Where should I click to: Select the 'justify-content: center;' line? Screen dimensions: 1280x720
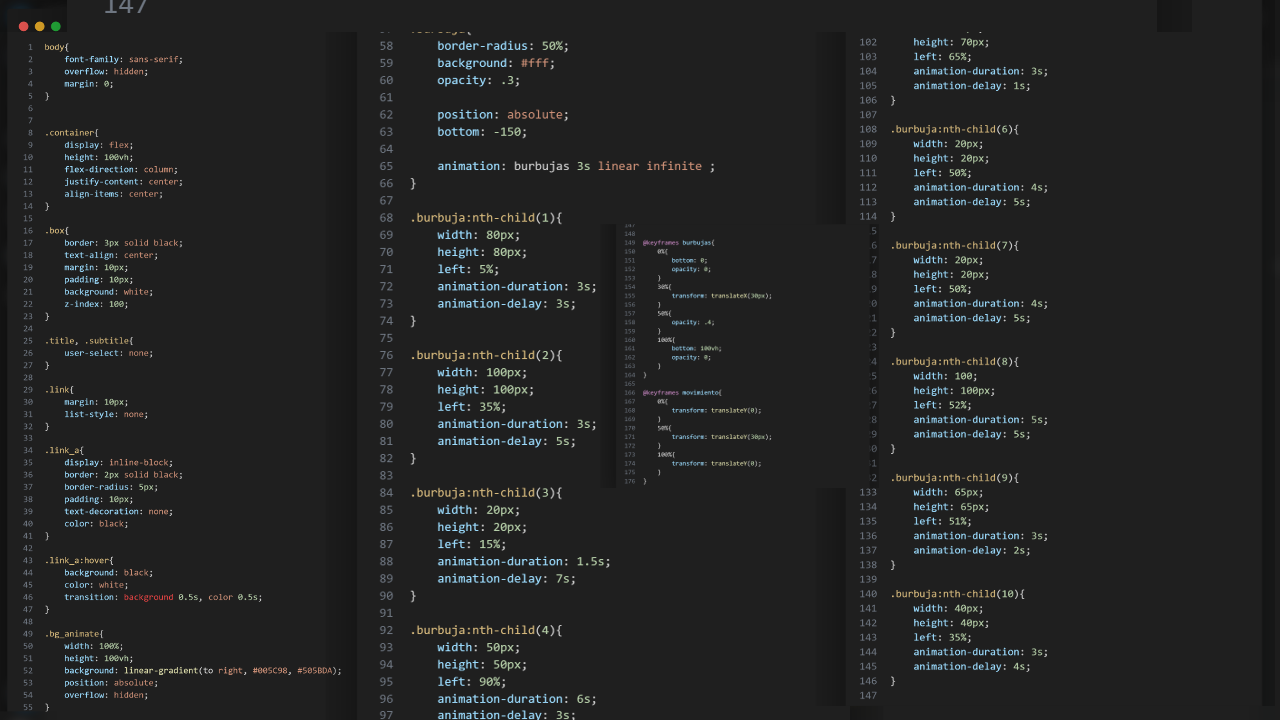[x=123, y=181]
